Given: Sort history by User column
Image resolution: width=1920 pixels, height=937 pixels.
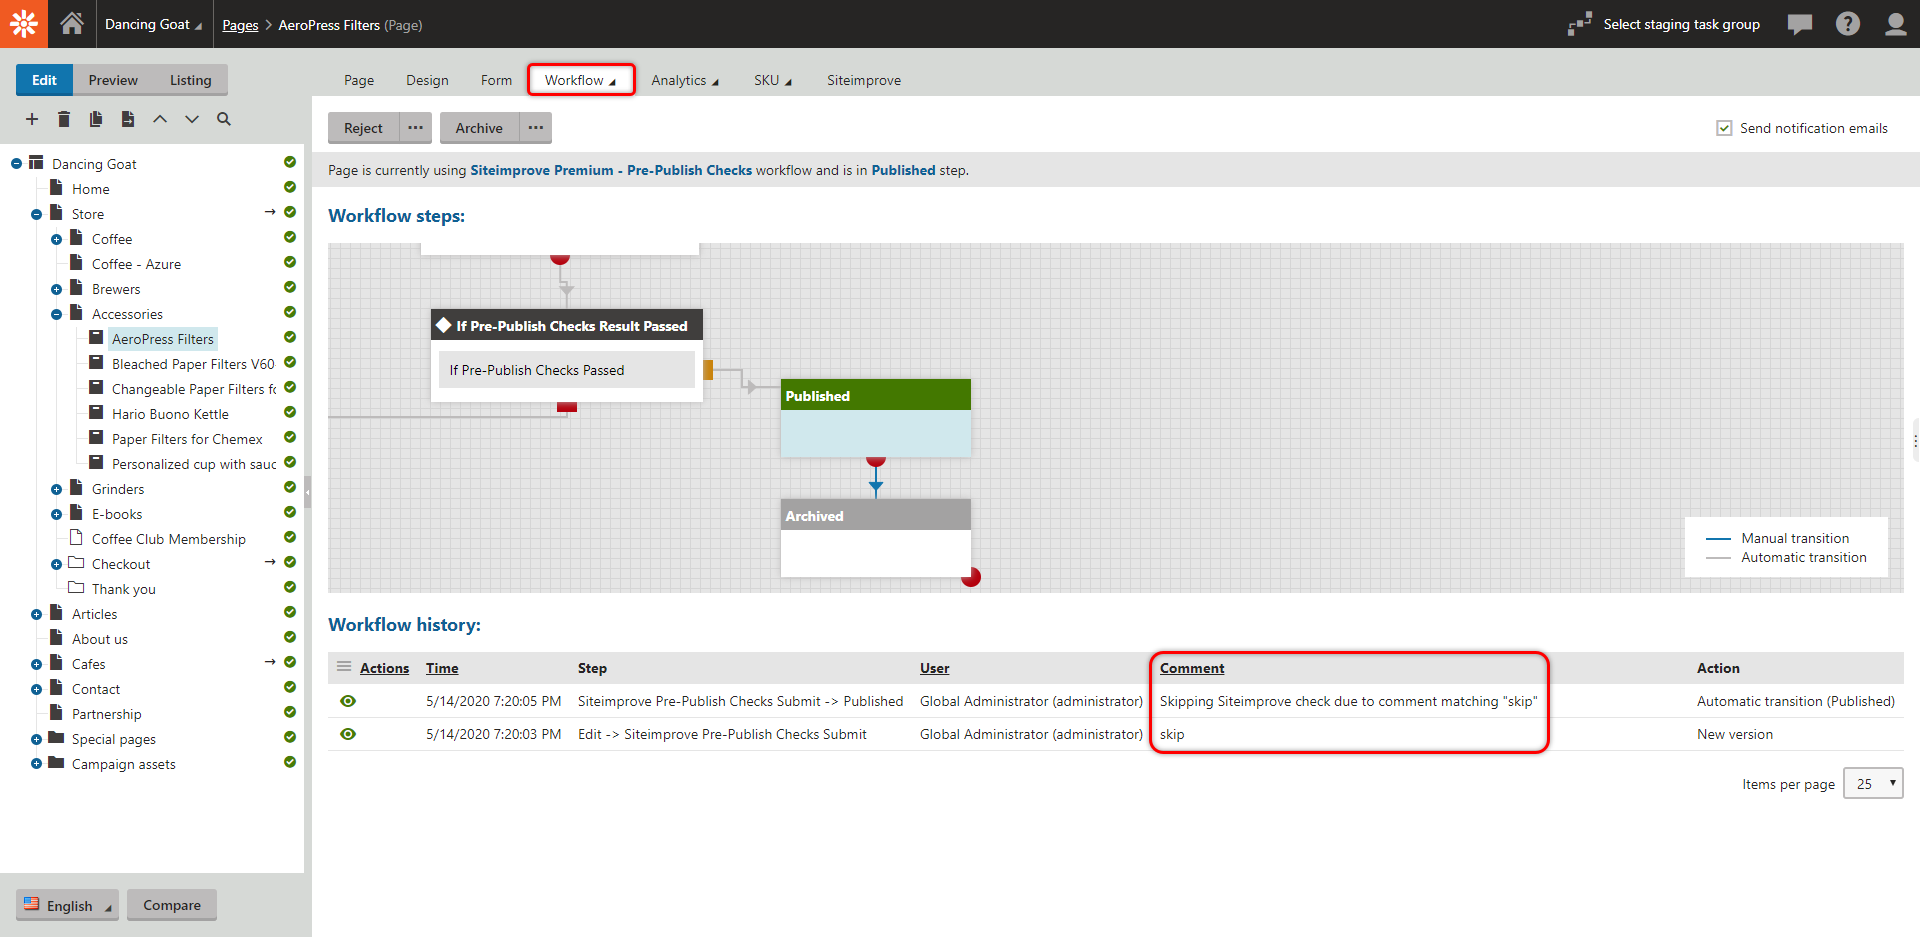Looking at the screenshot, I should [x=935, y=668].
